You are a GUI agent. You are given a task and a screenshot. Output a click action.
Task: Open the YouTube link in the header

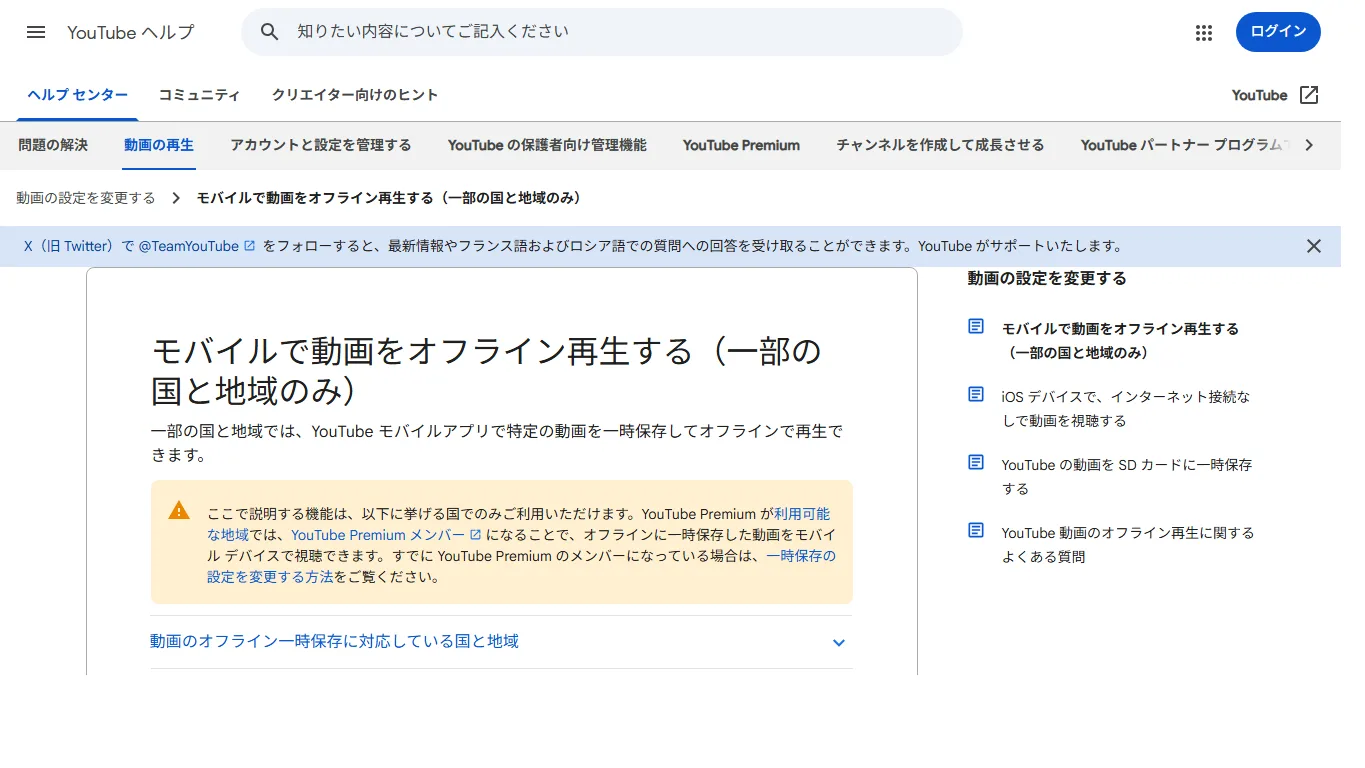(x=1259, y=95)
